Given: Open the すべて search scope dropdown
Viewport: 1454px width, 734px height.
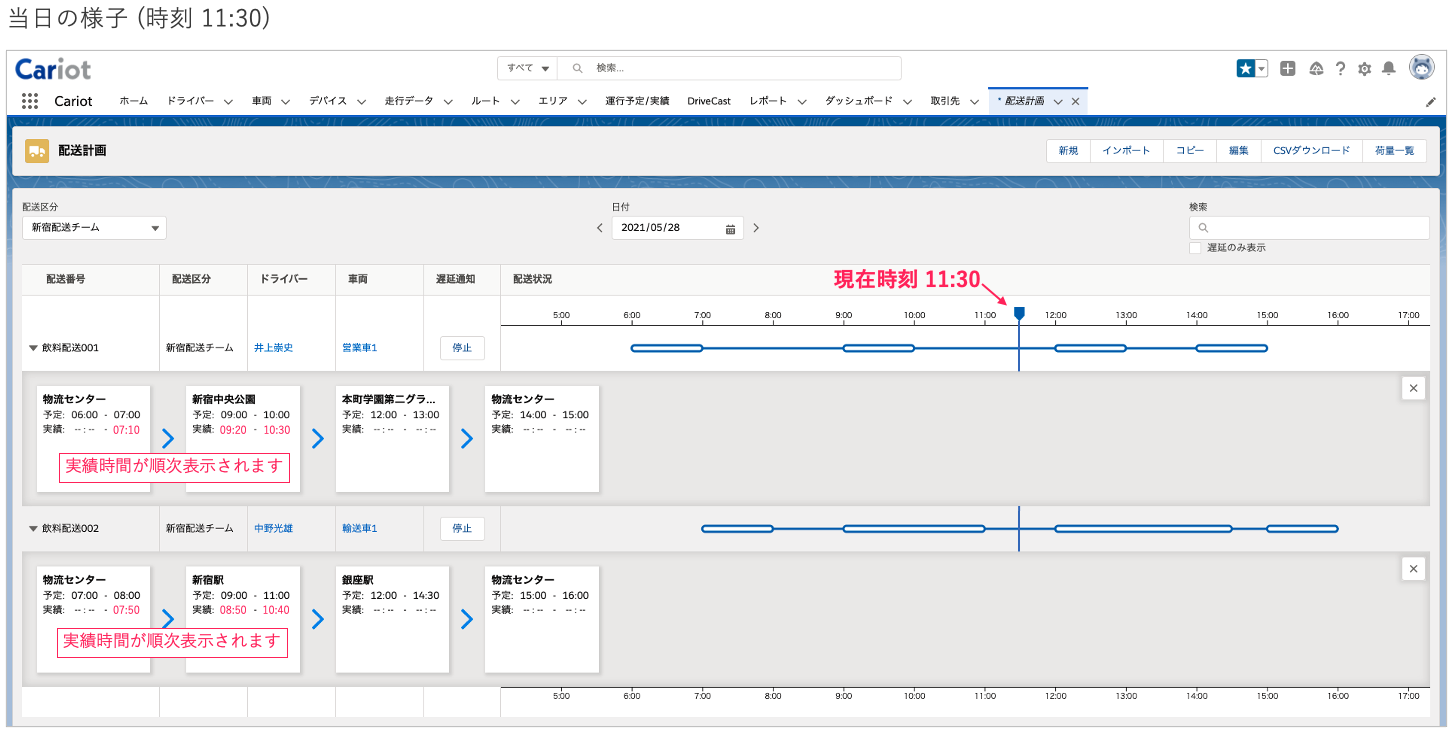Looking at the screenshot, I should point(527,68).
